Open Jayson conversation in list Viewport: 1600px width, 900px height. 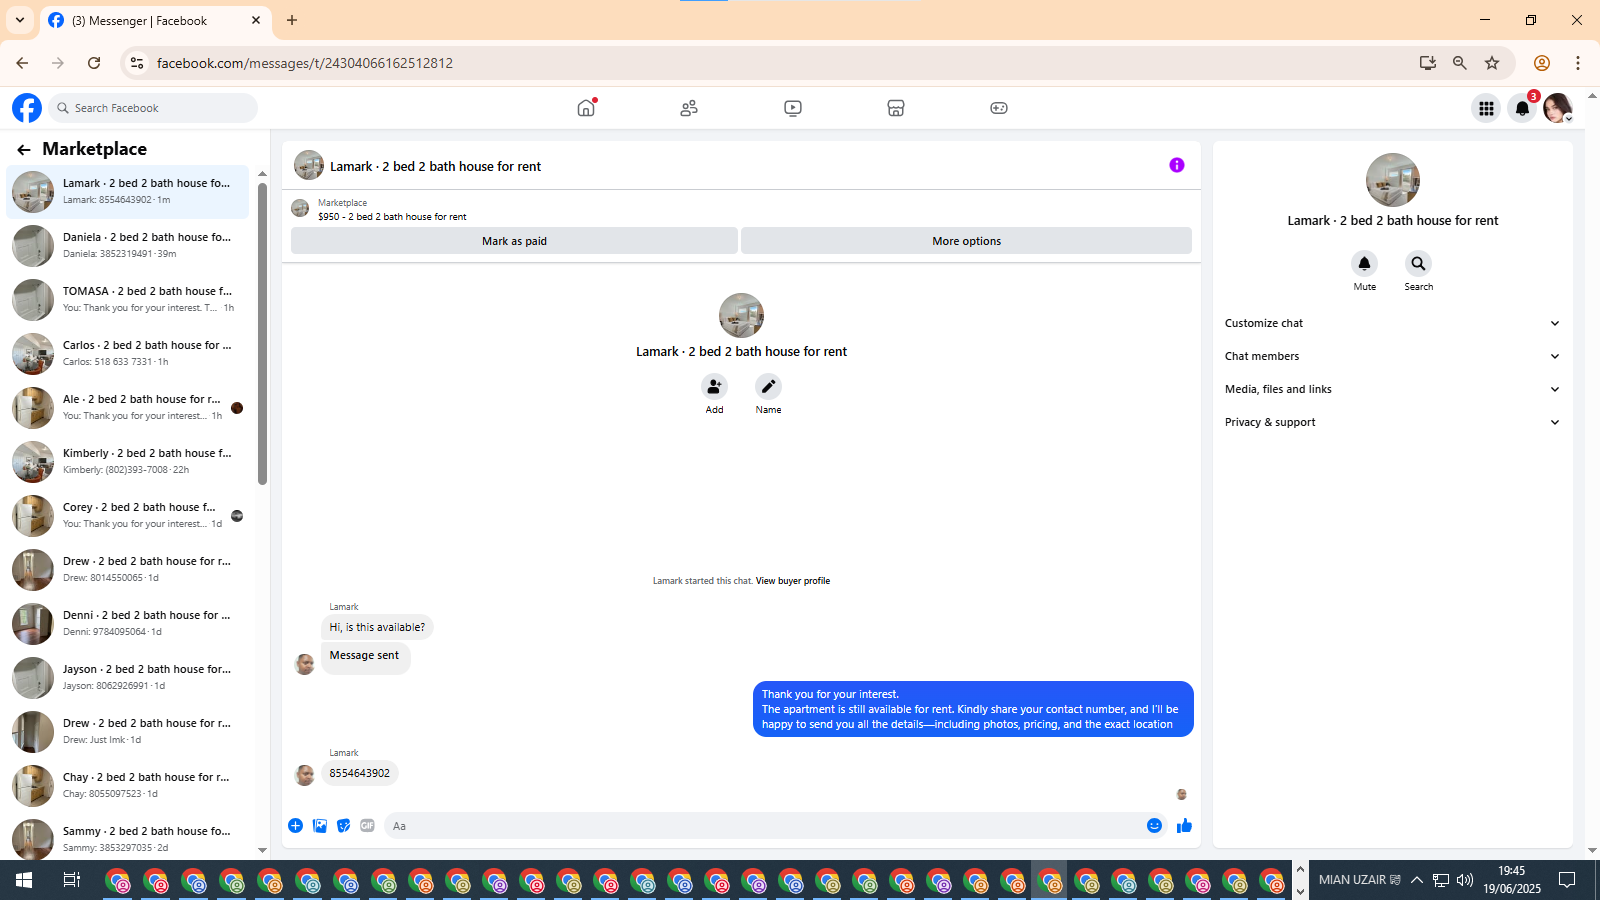(x=128, y=678)
